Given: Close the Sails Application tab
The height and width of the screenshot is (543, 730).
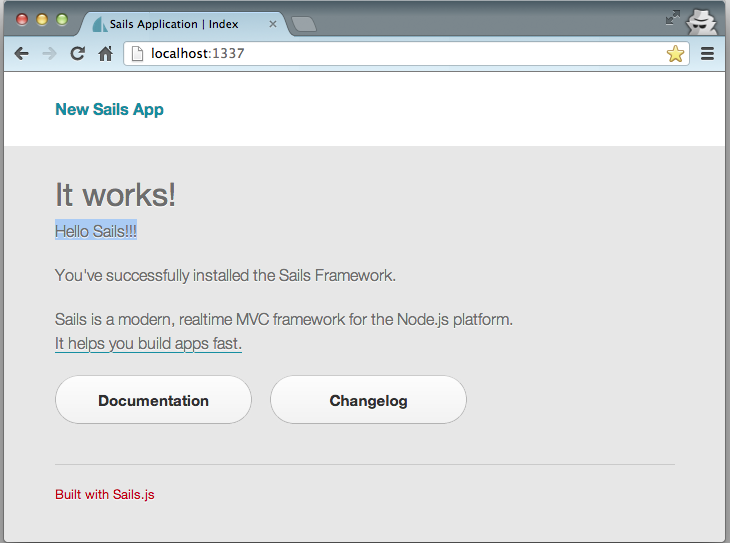Looking at the screenshot, I should pyautogui.click(x=273, y=24).
